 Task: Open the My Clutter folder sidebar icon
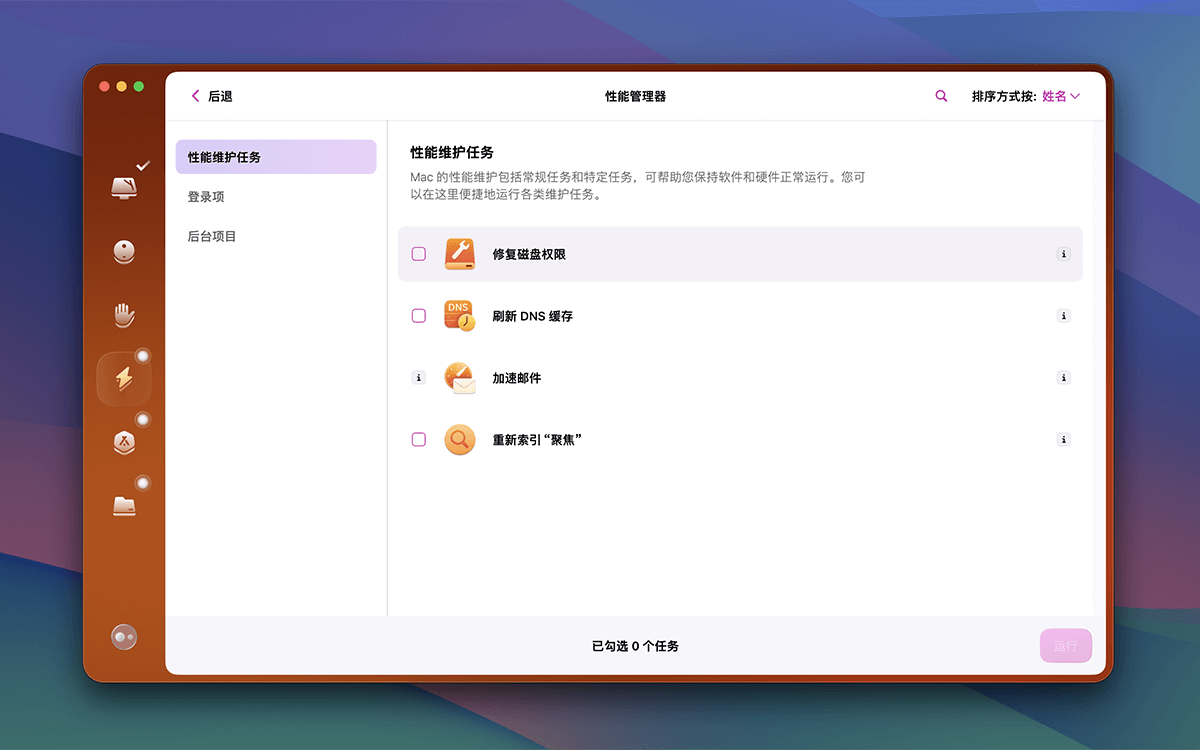click(124, 506)
